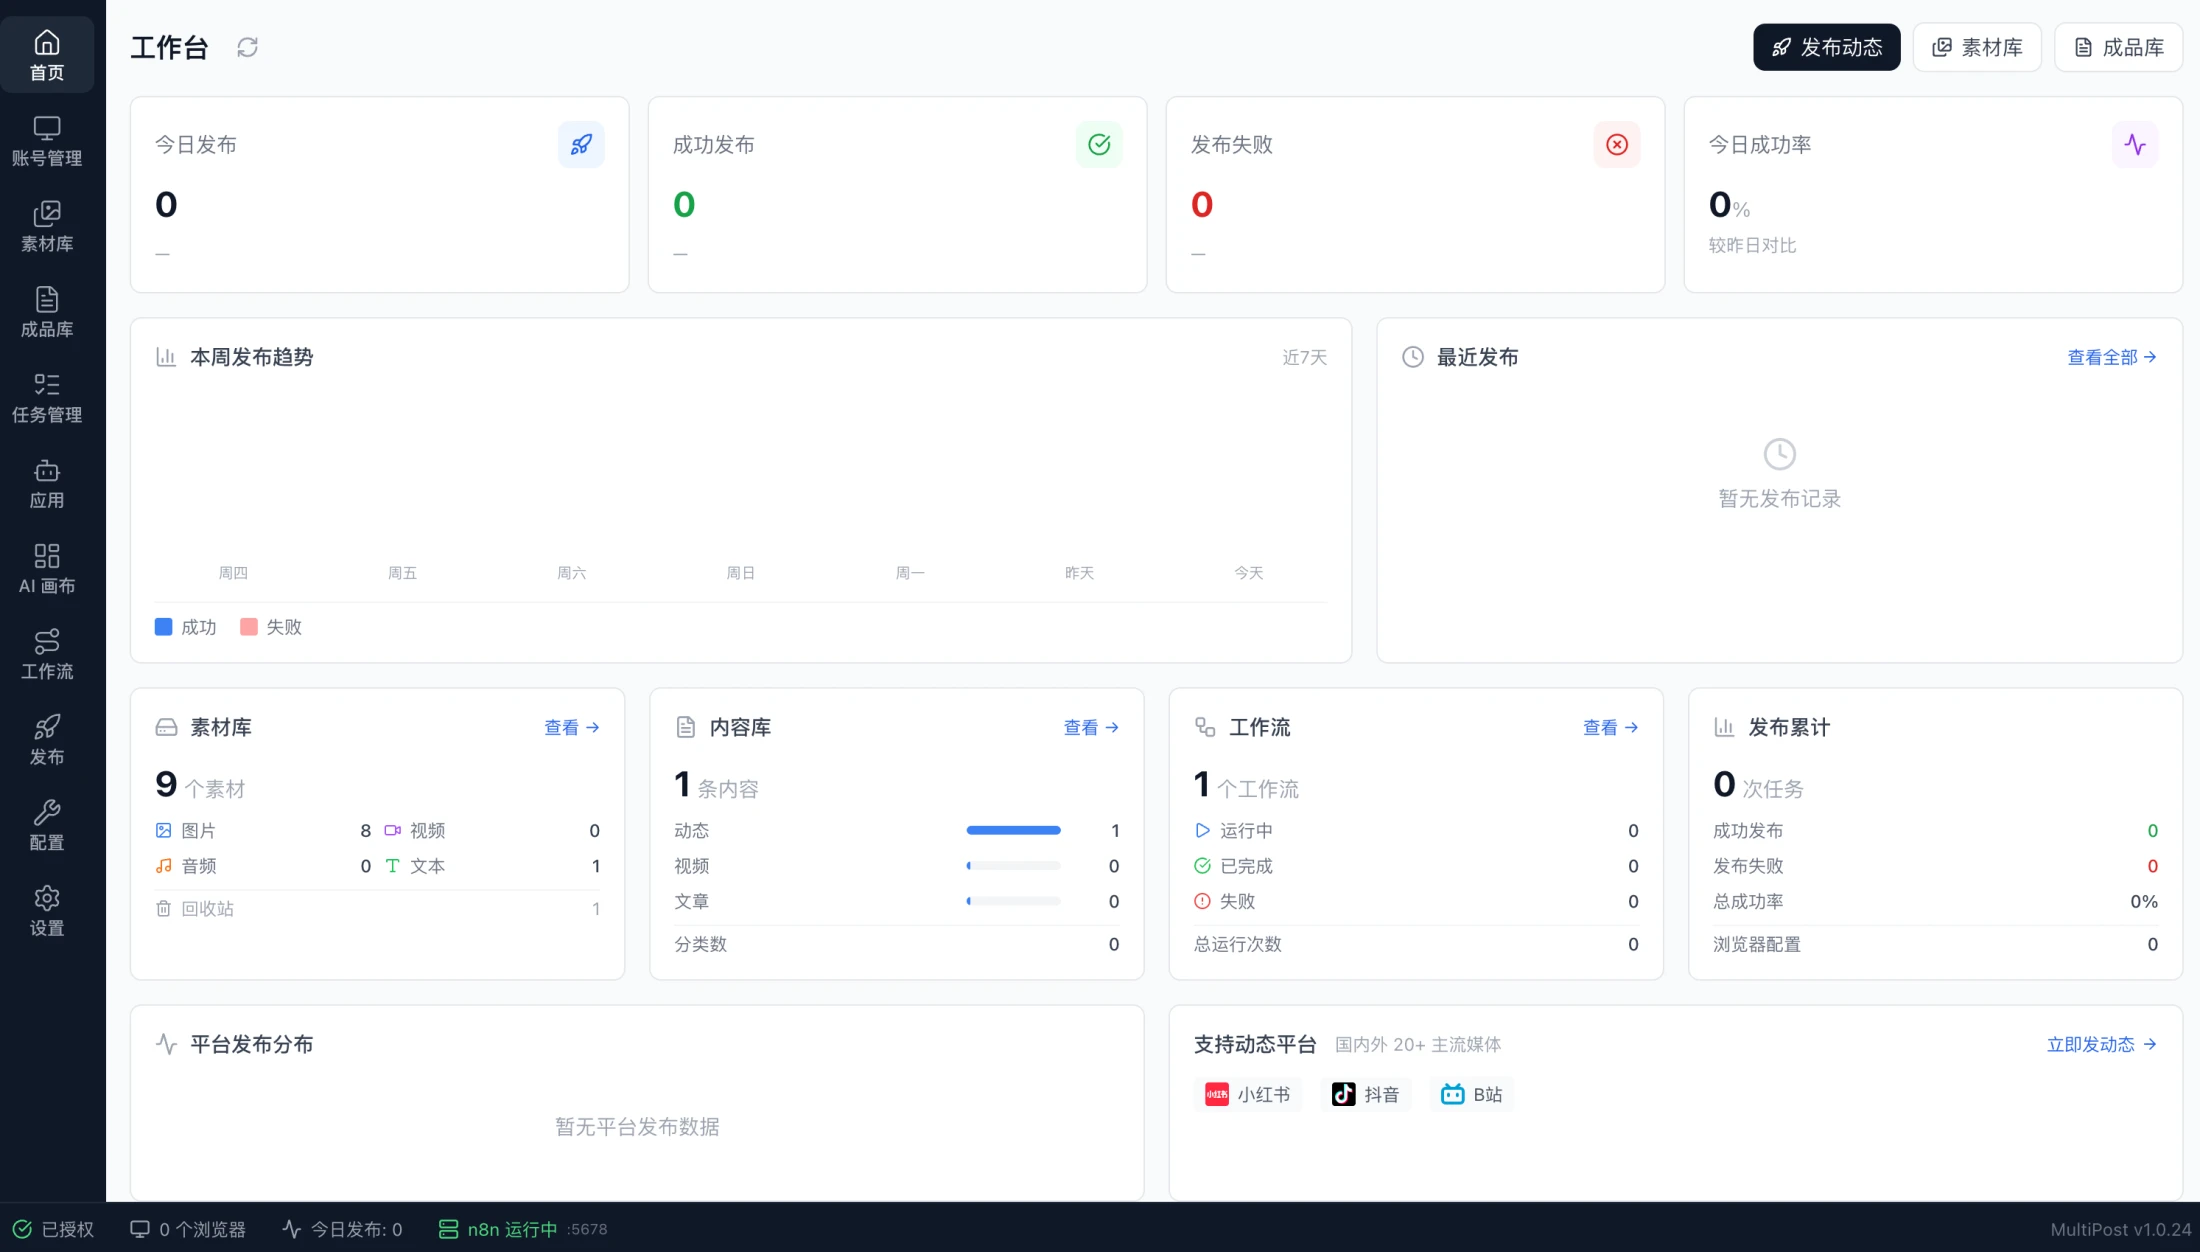Image resolution: width=2200 pixels, height=1252 pixels.
Task: Click the bar chart icon beside 本周发布趋势
Action: pos(166,357)
